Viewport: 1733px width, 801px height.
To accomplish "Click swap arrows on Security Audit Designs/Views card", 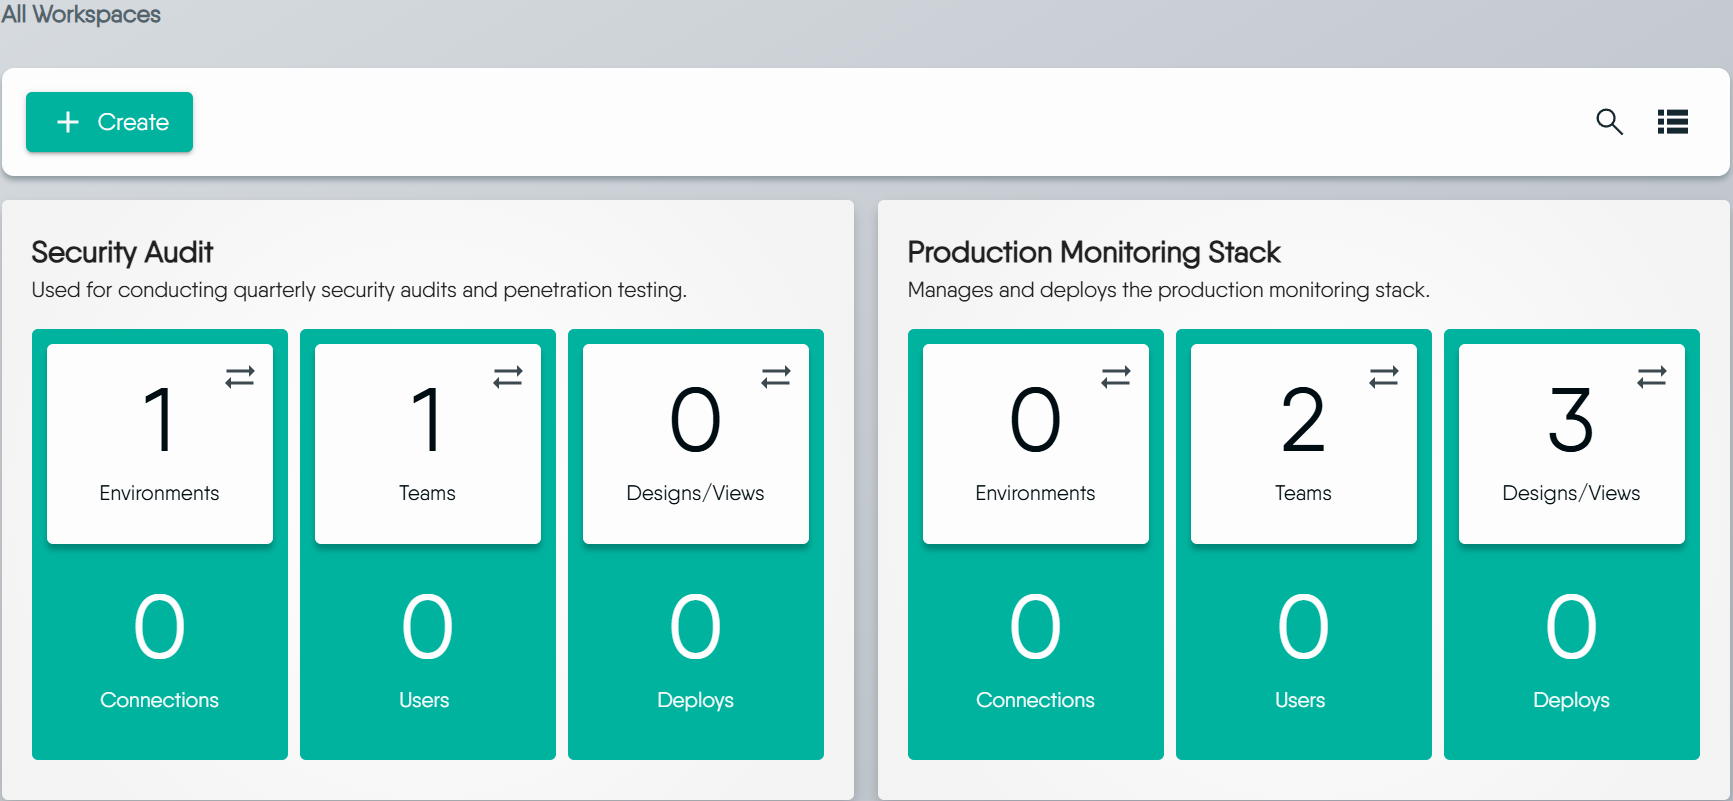I will click(x=776, y=377).
